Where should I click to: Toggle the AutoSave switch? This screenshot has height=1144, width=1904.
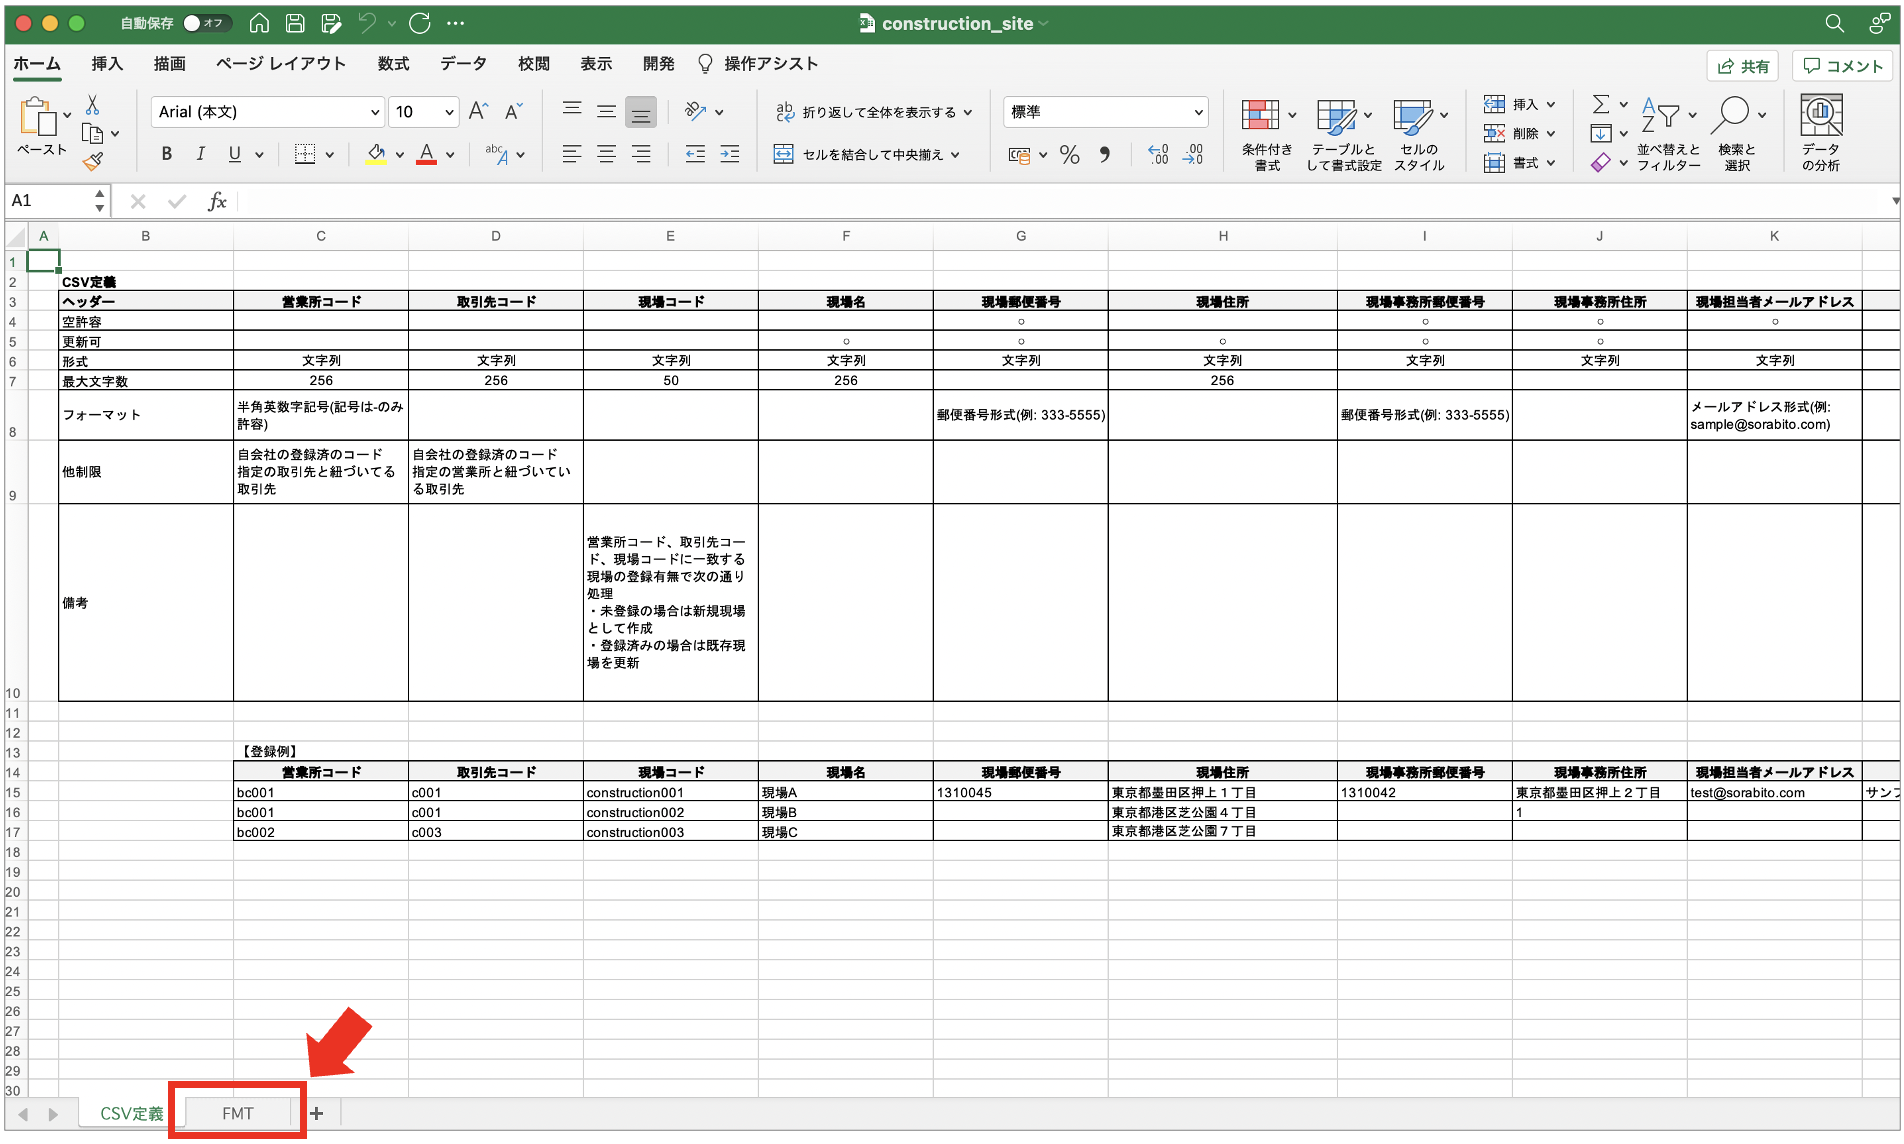[206, 23]
